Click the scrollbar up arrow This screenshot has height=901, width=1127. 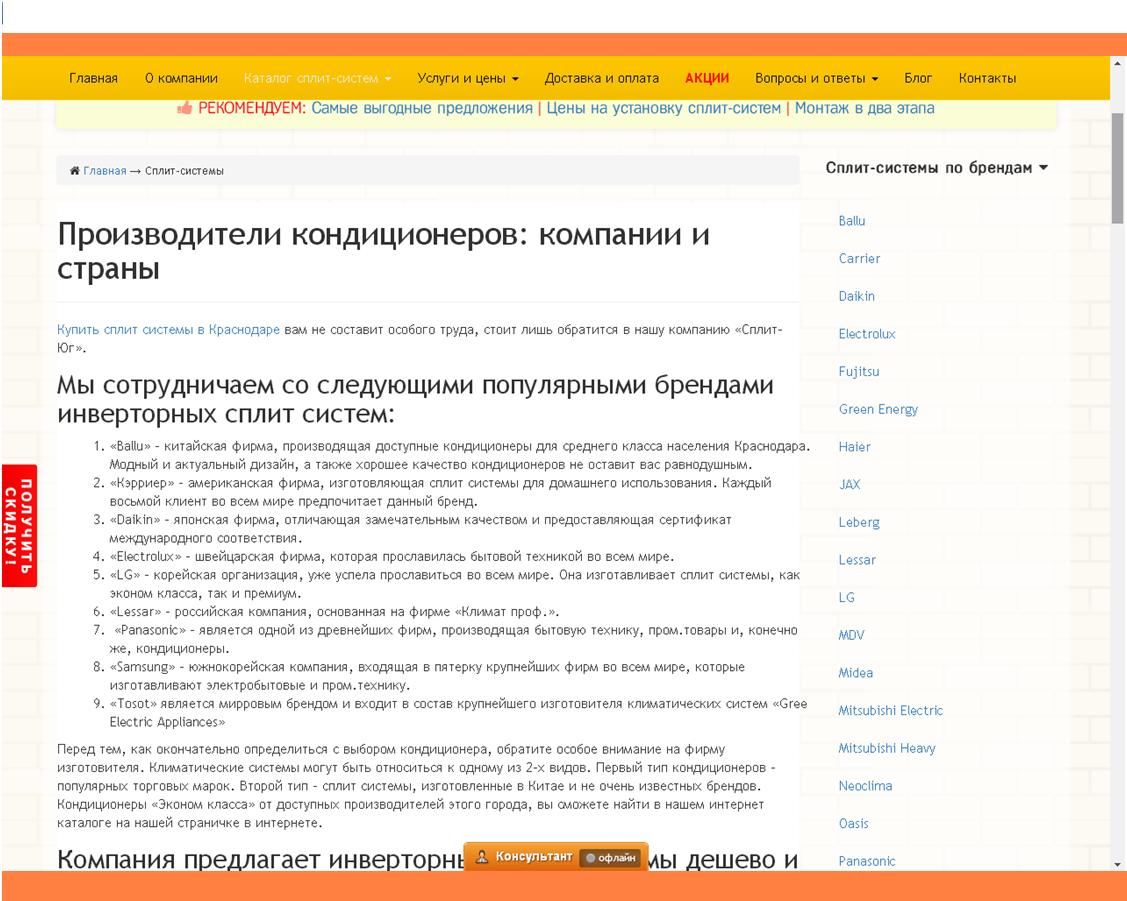1118,63
